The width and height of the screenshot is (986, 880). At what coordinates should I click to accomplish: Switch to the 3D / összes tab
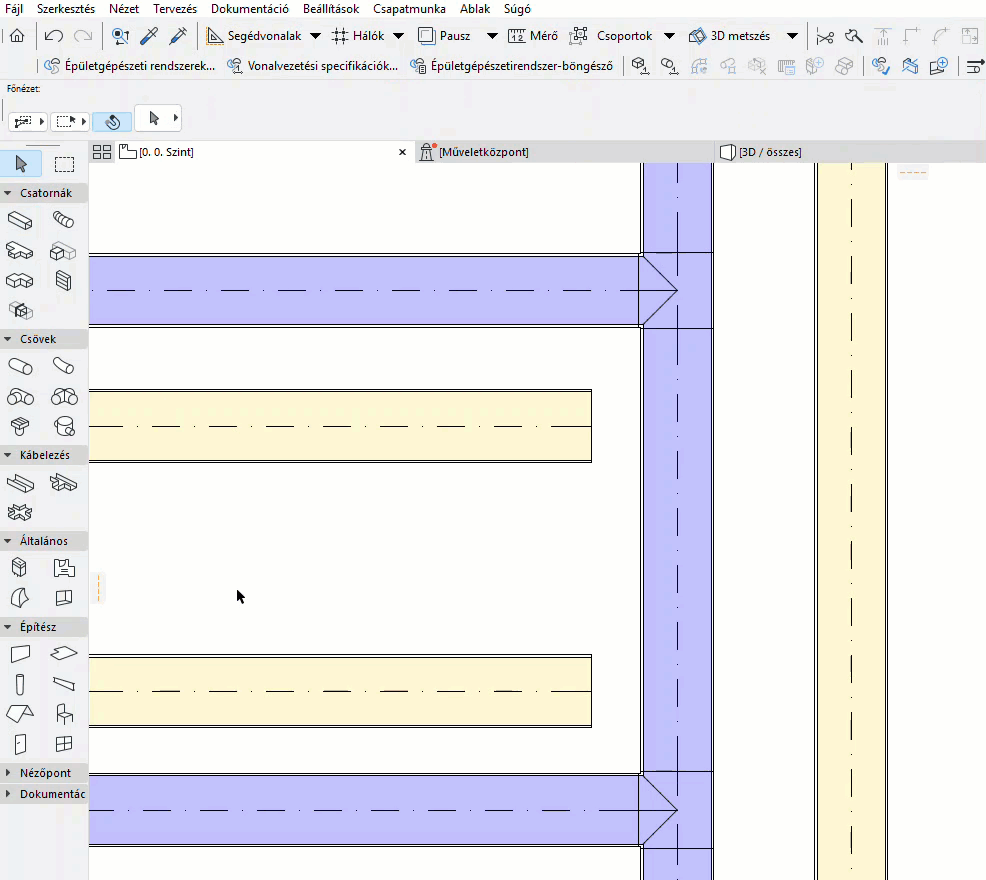pyautogui.click(x=769, y=152)
